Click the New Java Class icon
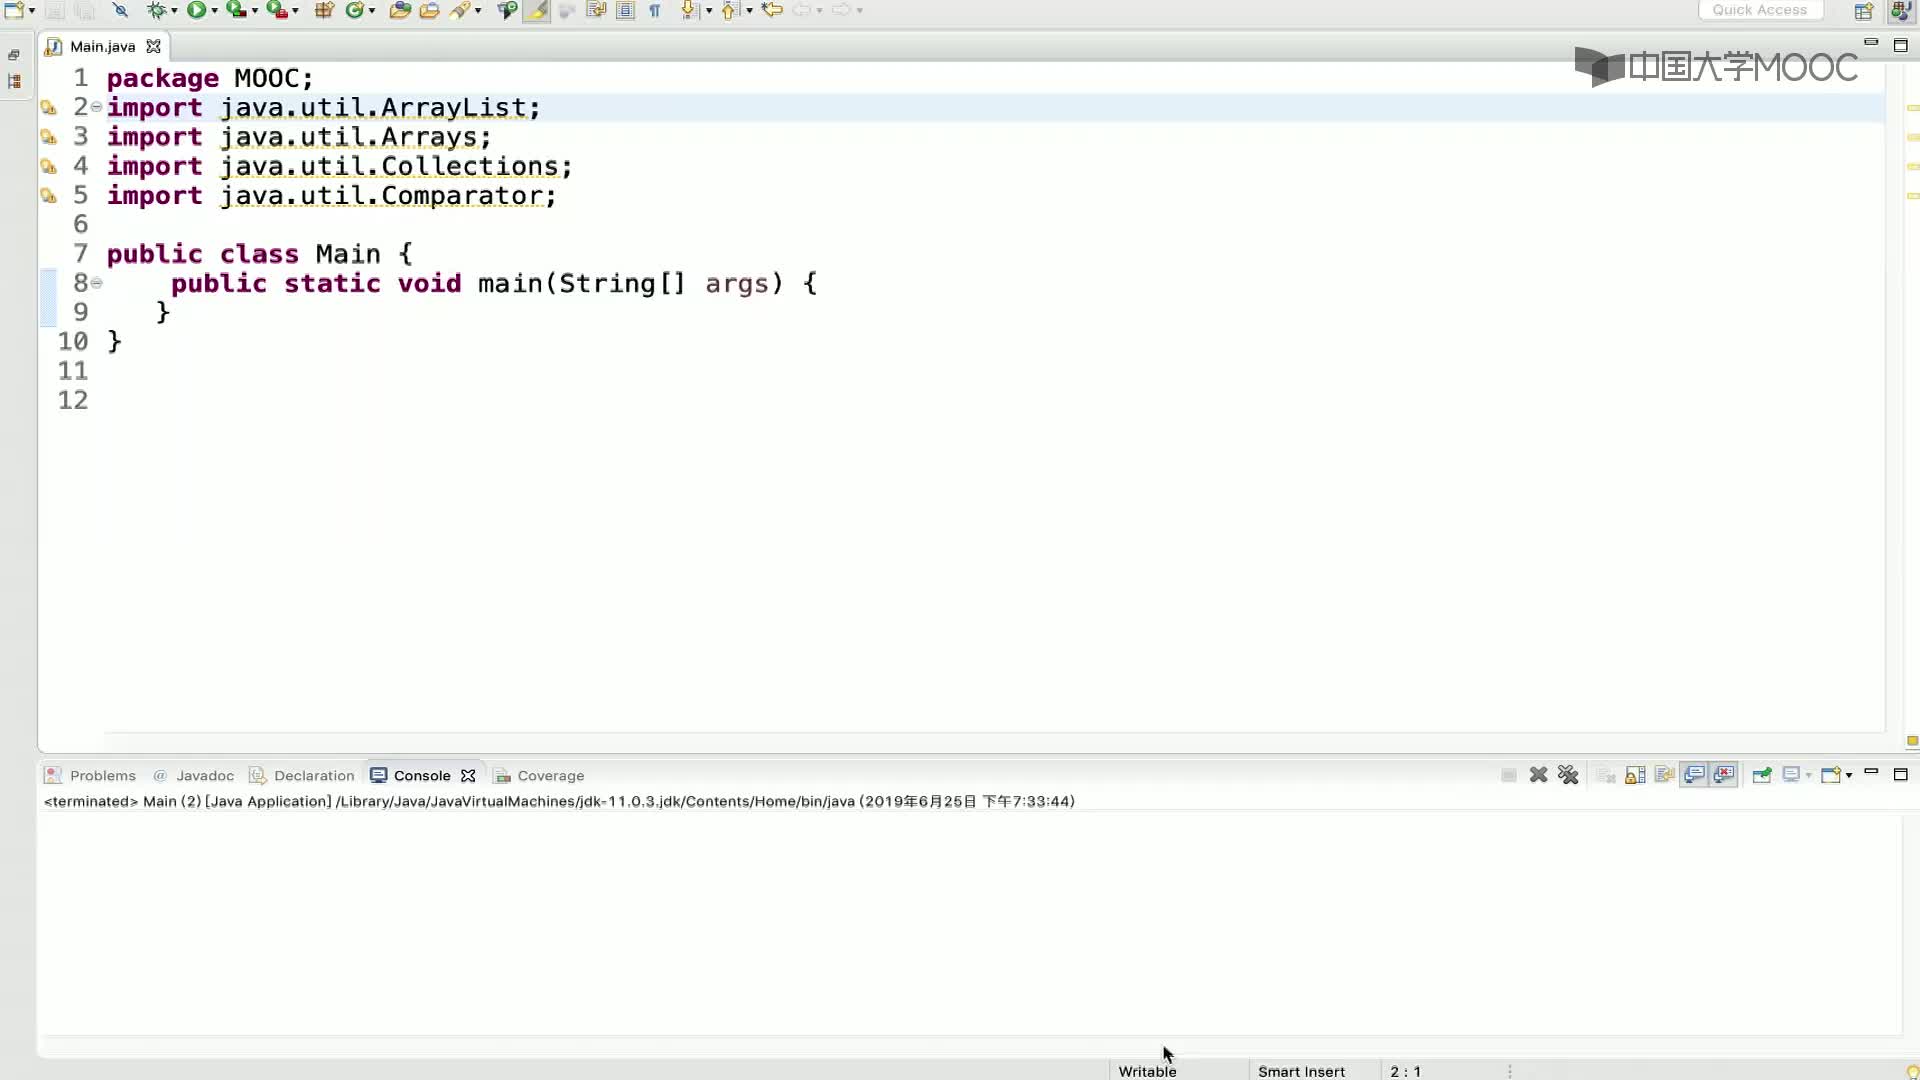The image size is (1920, 1080). pos(354,10)
